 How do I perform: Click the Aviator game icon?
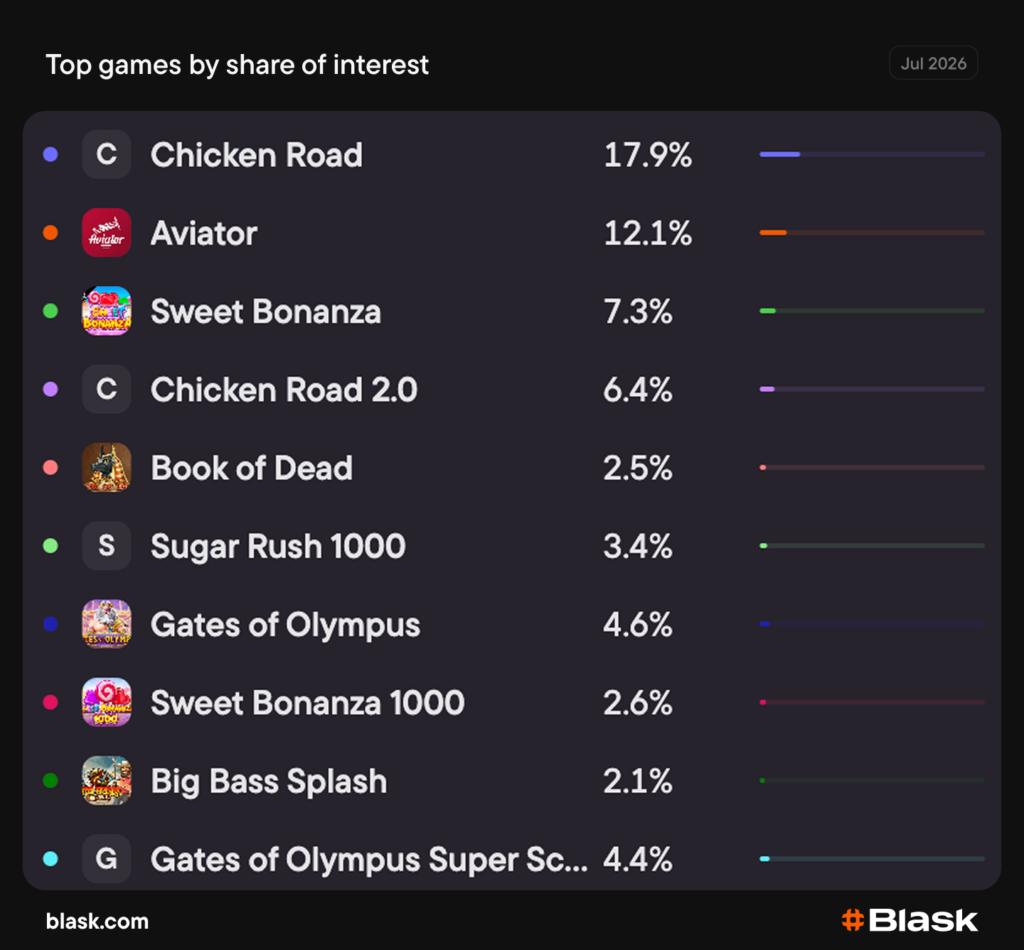click(106, 232)
